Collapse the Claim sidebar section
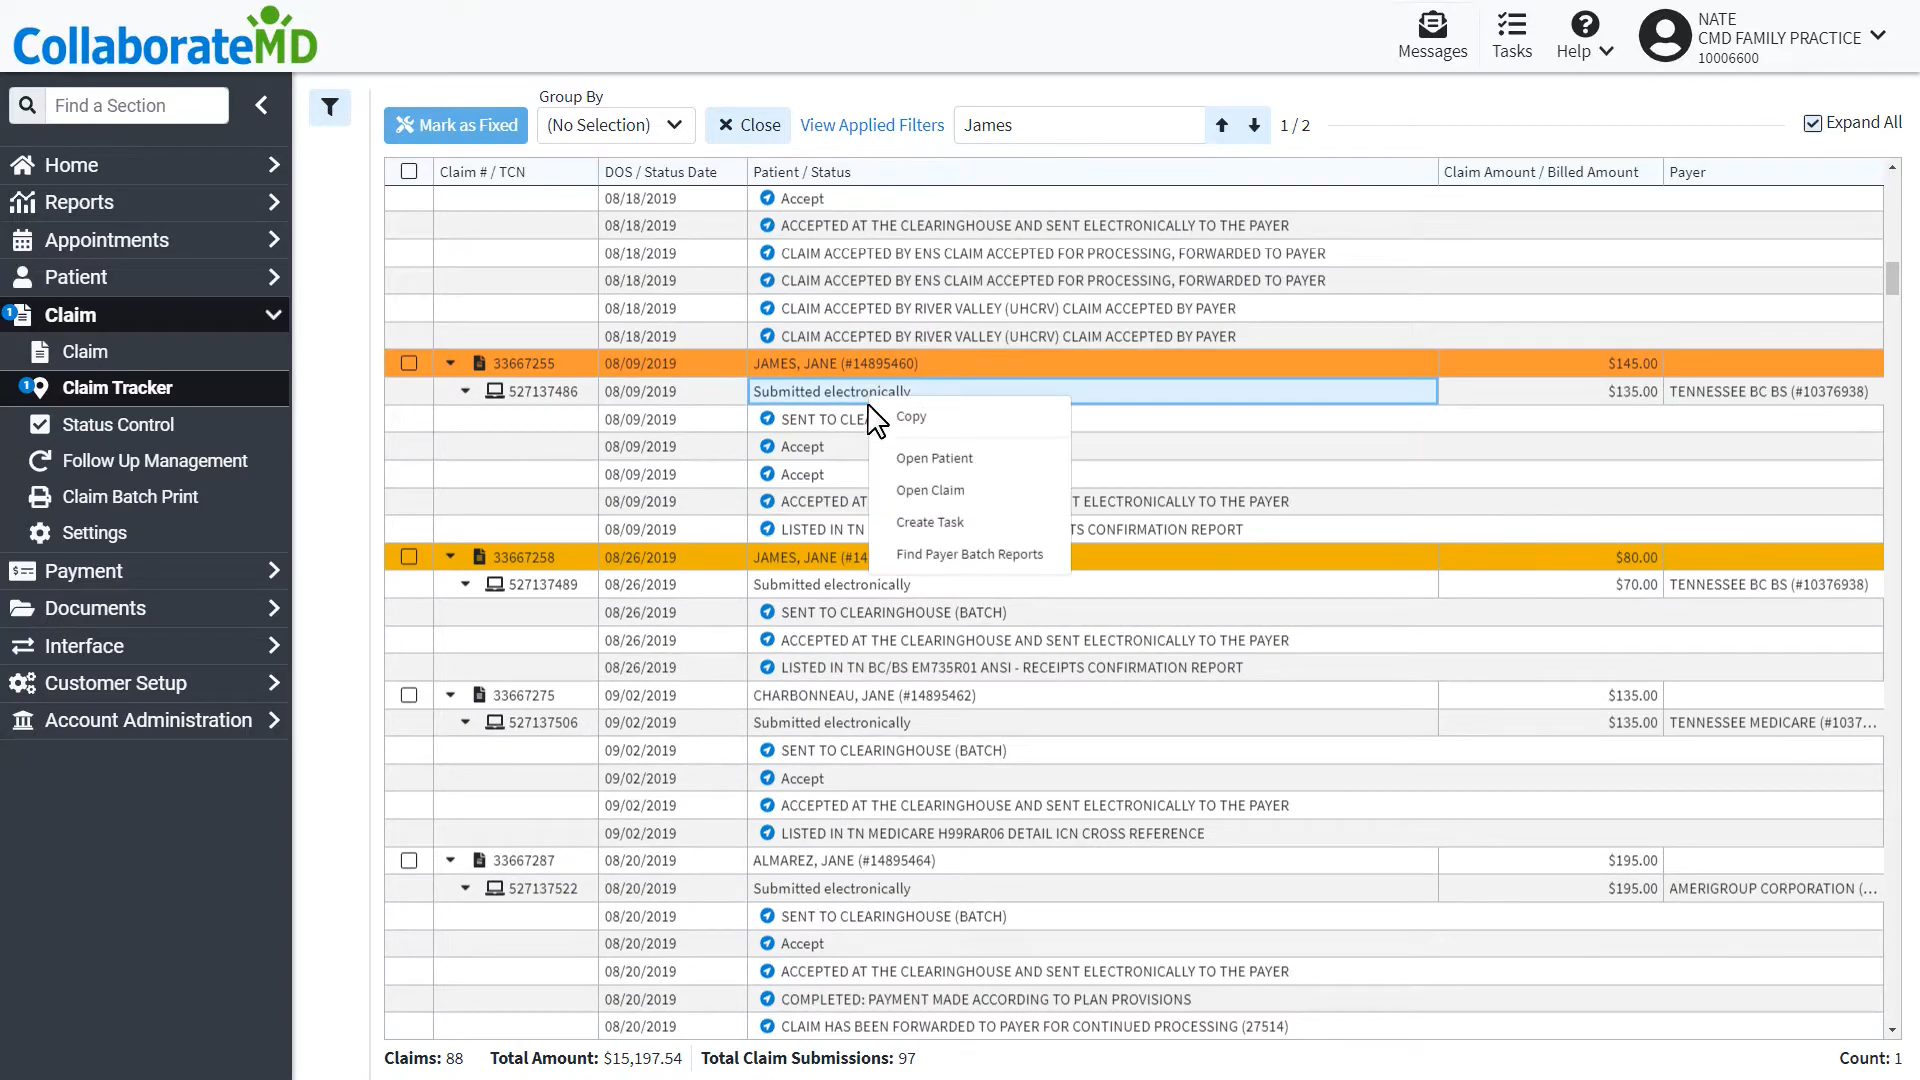The image size is (1920, 1080). click(x=145, y=315)
